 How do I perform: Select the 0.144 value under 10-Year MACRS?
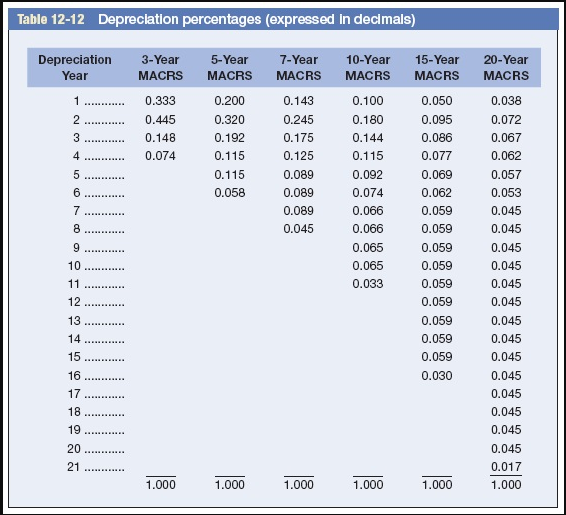point(368,138)
